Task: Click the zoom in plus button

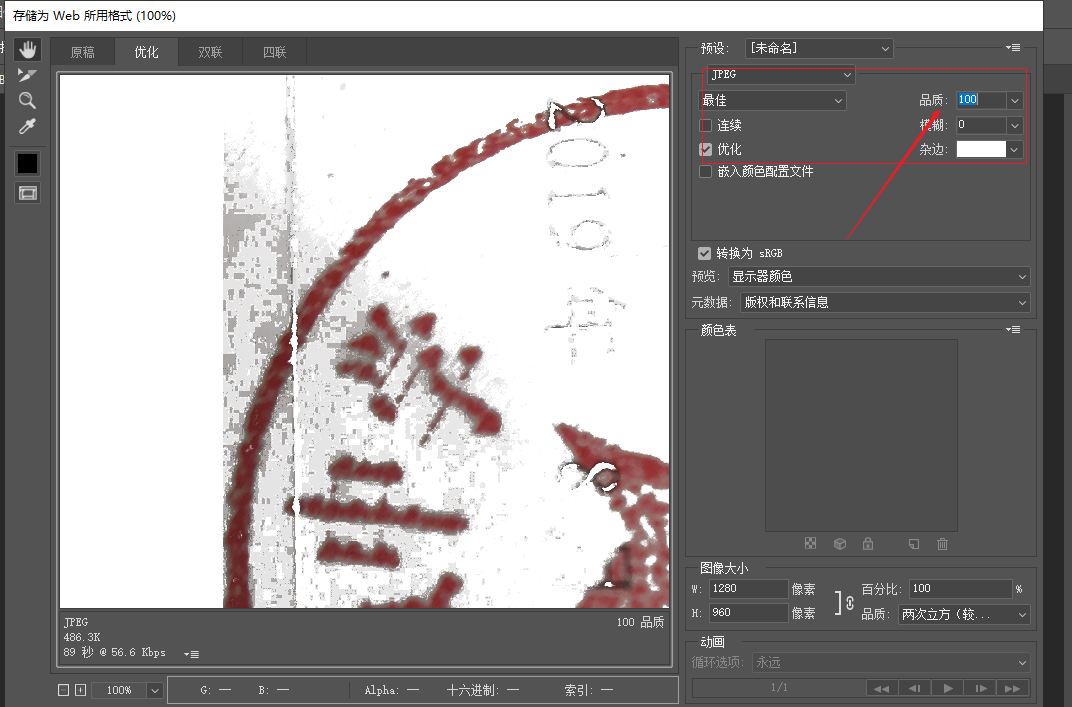Action: 80,691
